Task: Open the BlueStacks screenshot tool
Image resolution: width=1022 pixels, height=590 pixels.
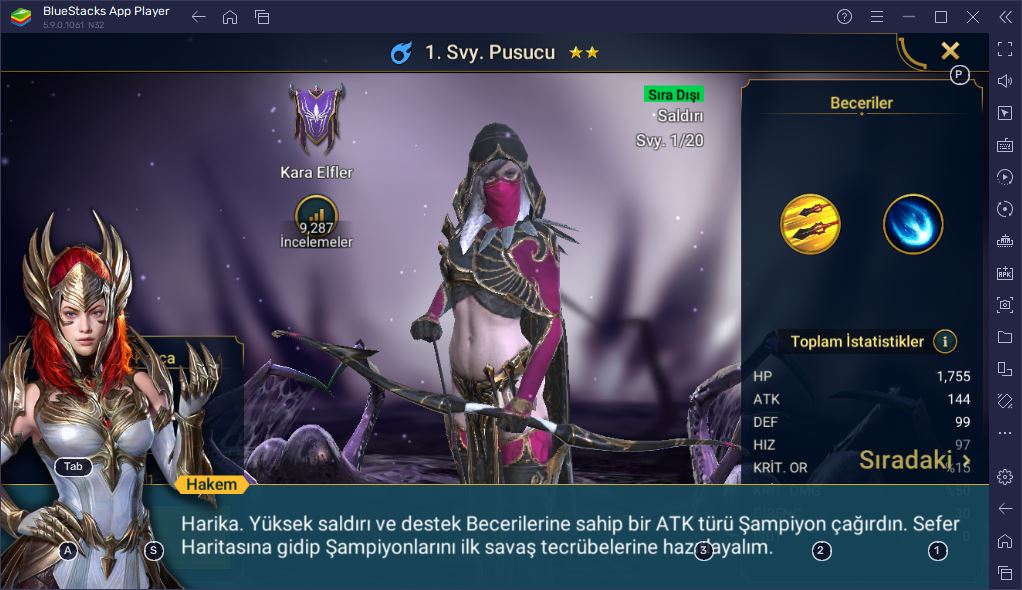Action: click(x=1005, y=304)
